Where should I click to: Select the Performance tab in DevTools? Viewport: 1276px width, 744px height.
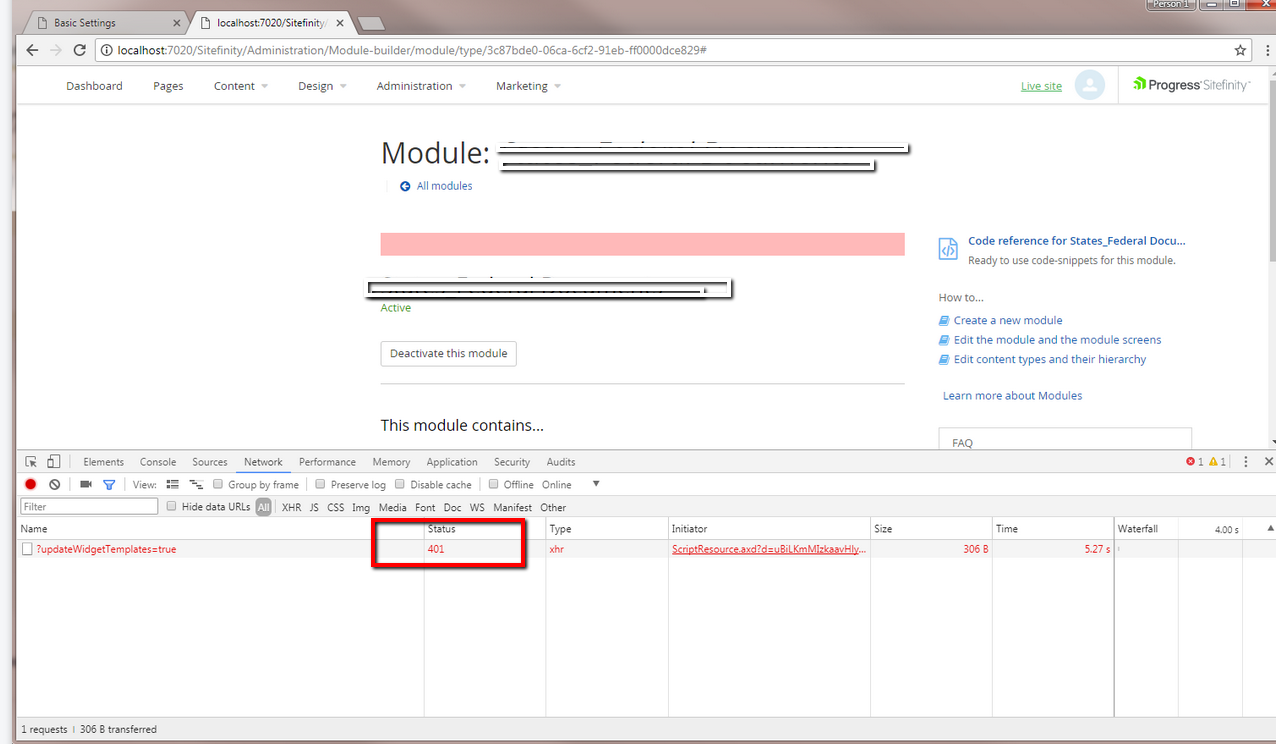pos(327,461)
